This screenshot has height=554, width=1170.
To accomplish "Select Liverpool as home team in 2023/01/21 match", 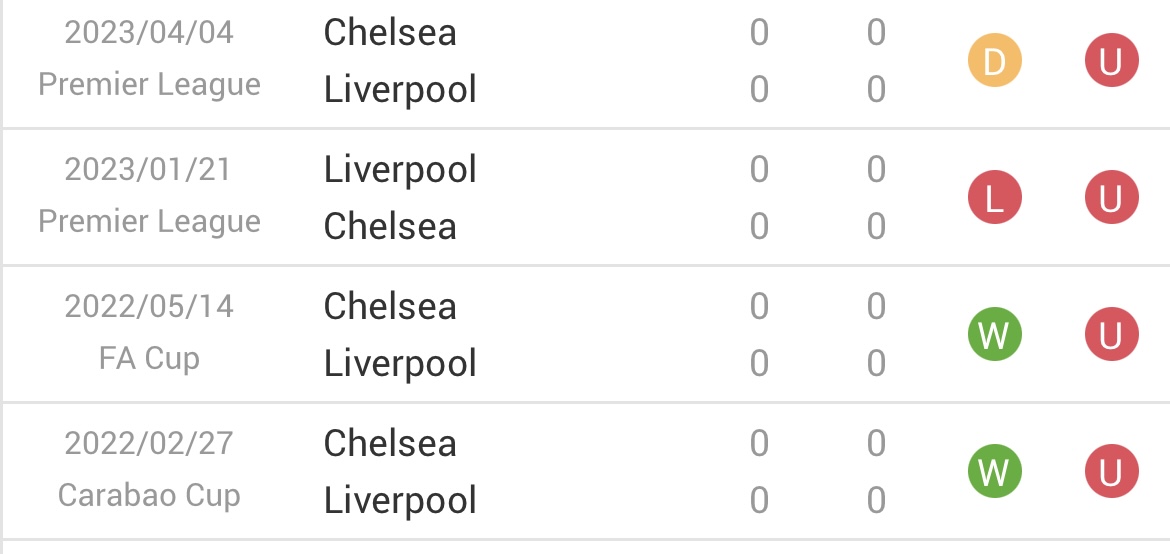I will 400,170.
